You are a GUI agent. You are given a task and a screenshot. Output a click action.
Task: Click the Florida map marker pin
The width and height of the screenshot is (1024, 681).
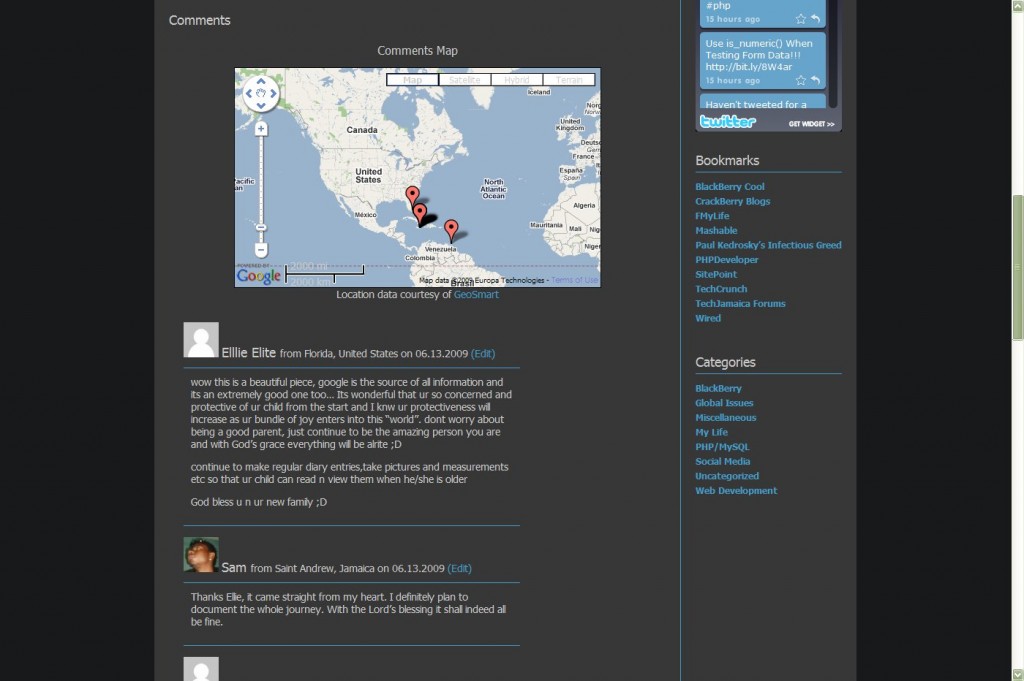pyautogui.click(x=411, y=195)
